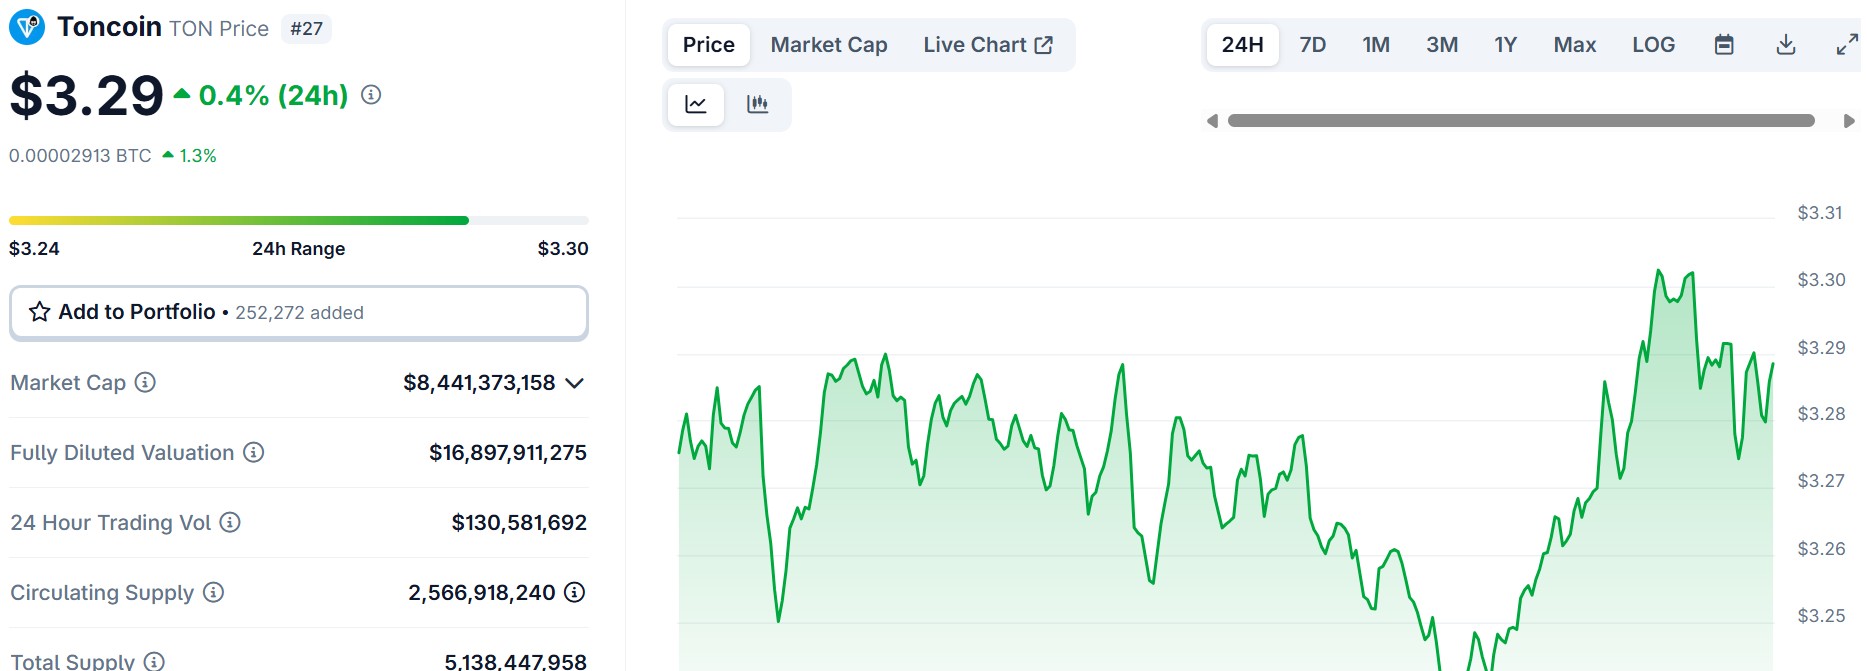
Task: Open Live Chart external link
Action: click(988, 45)
